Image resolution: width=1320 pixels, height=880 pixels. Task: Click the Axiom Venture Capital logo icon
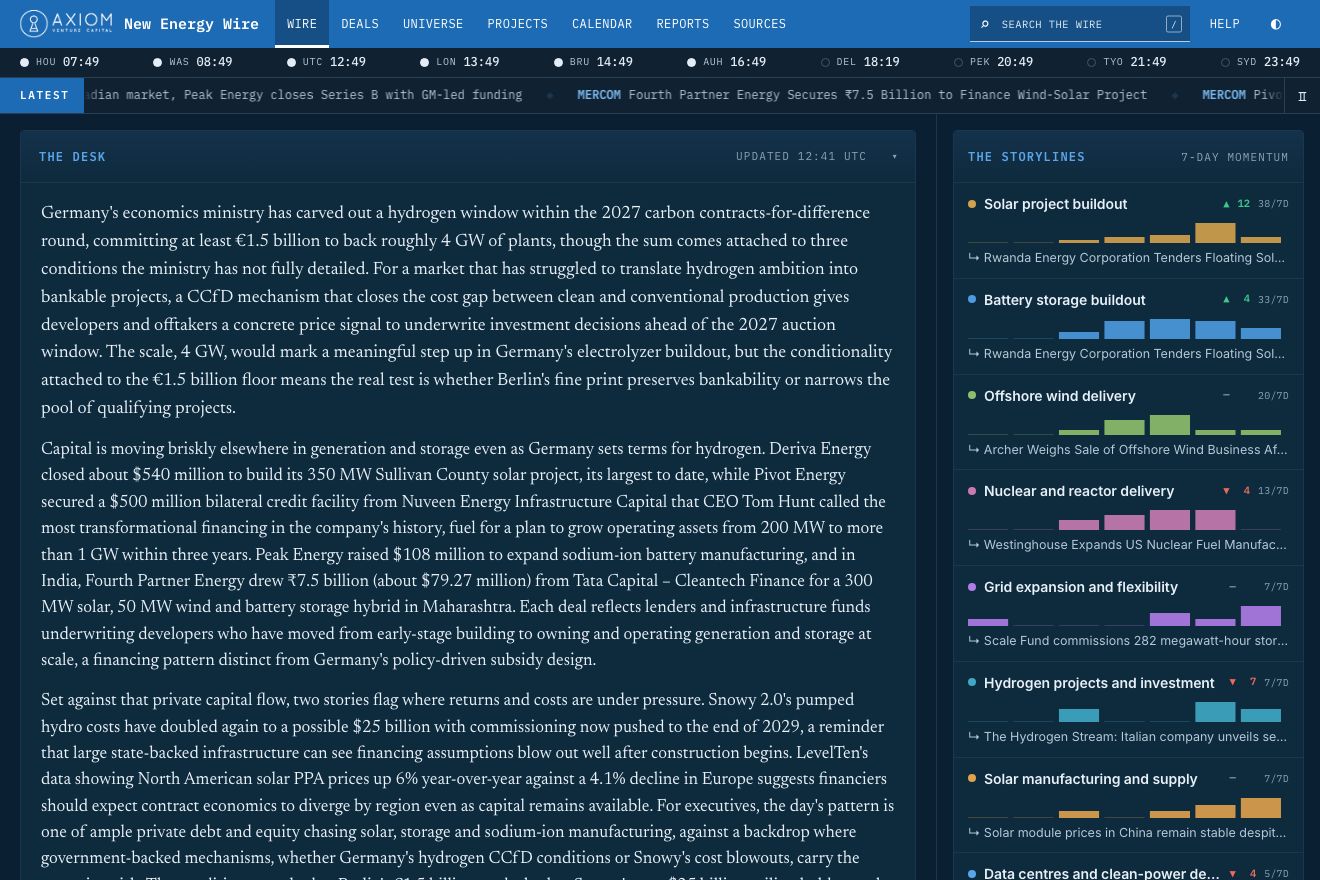pyautogui.click(x=34, y=24)
